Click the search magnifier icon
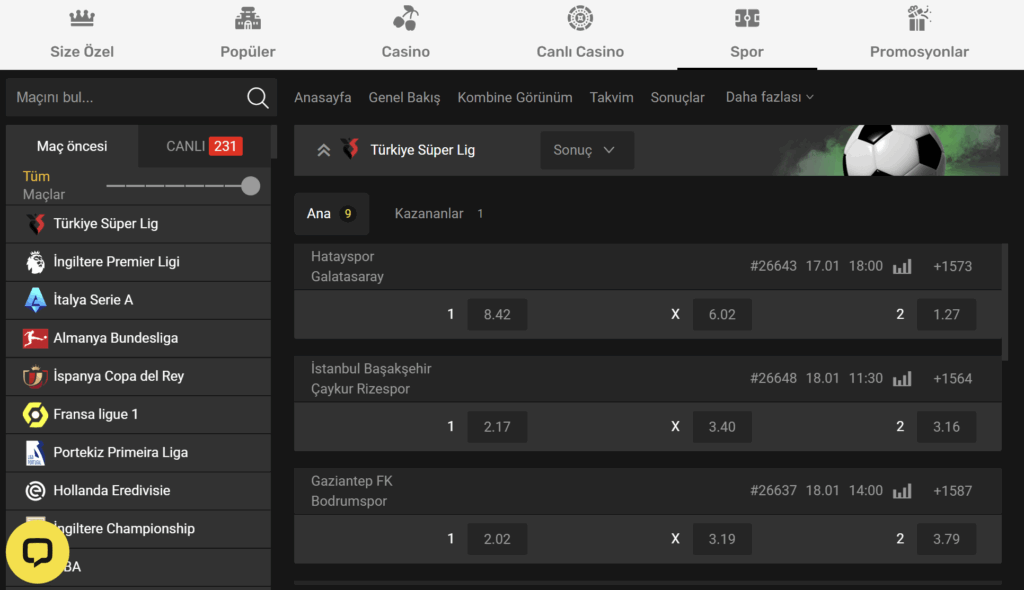 point(257,98)
